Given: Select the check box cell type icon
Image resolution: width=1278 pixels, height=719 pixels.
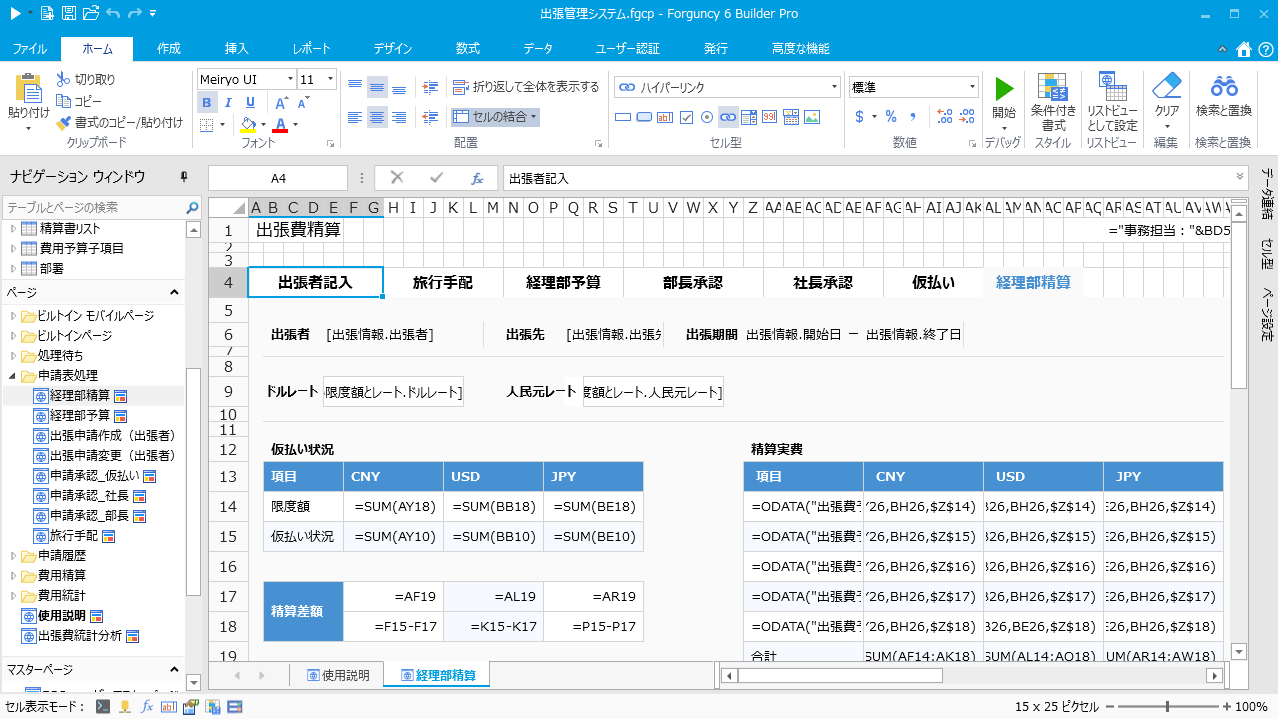Looking at the screenshot, I should click(686, 117).
